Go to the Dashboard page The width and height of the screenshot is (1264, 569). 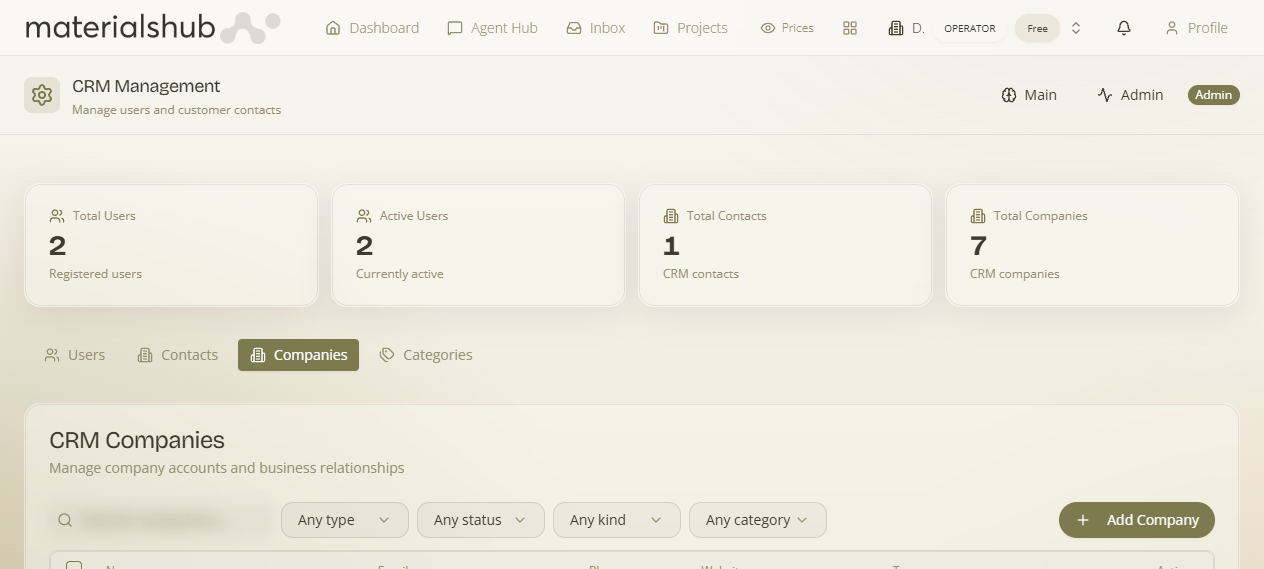tap(372, 28)
